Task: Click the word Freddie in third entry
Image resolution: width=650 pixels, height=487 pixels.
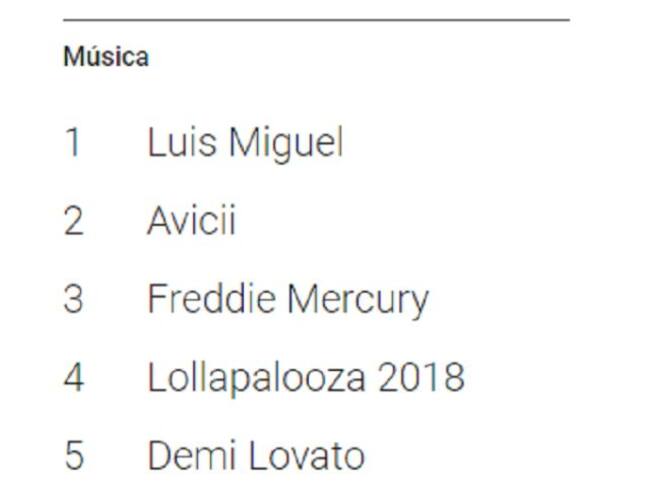Action: 211,298
